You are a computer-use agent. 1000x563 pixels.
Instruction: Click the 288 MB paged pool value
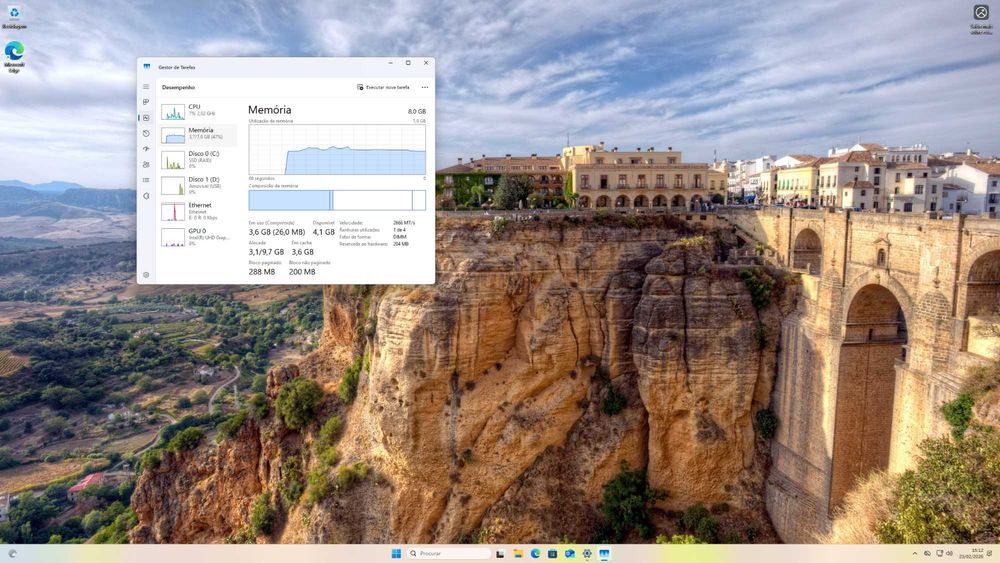click(x=261, y=272)
